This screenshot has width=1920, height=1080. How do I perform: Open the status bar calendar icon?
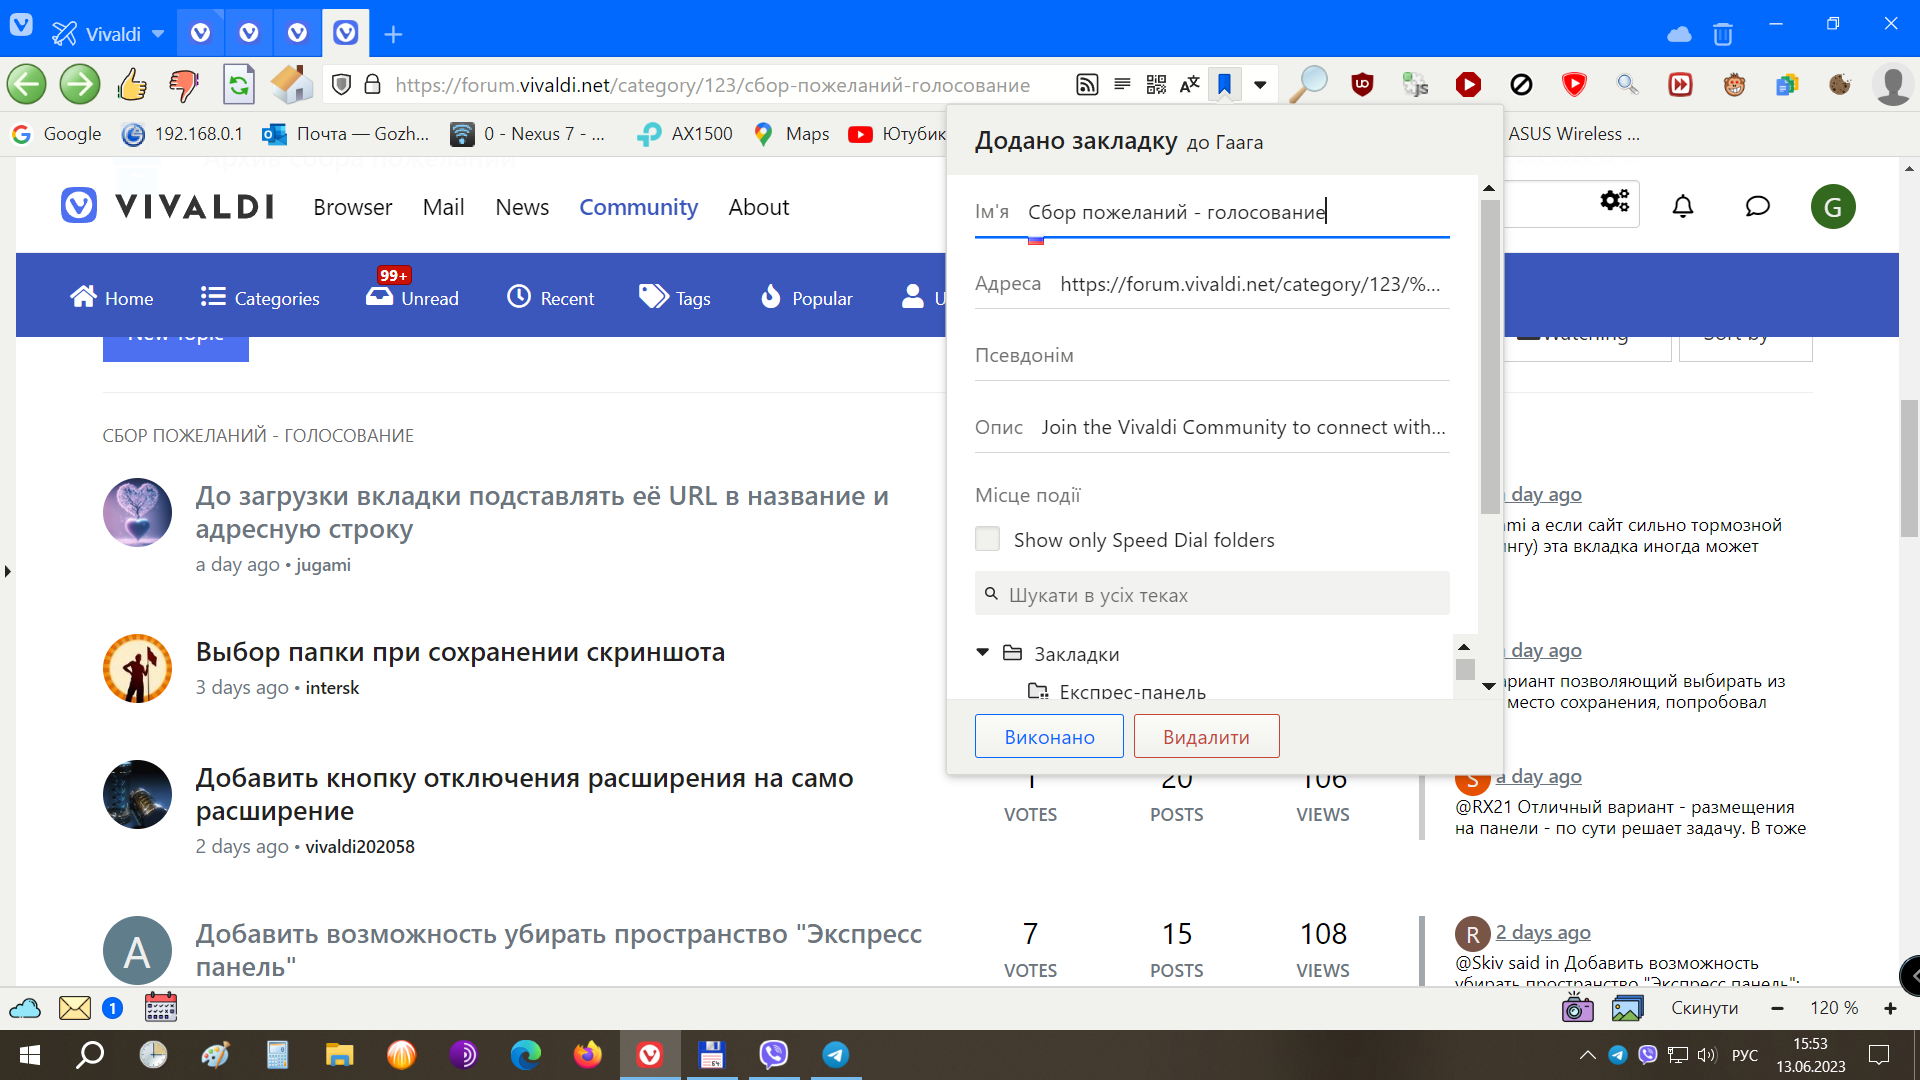pos(160,1007)
